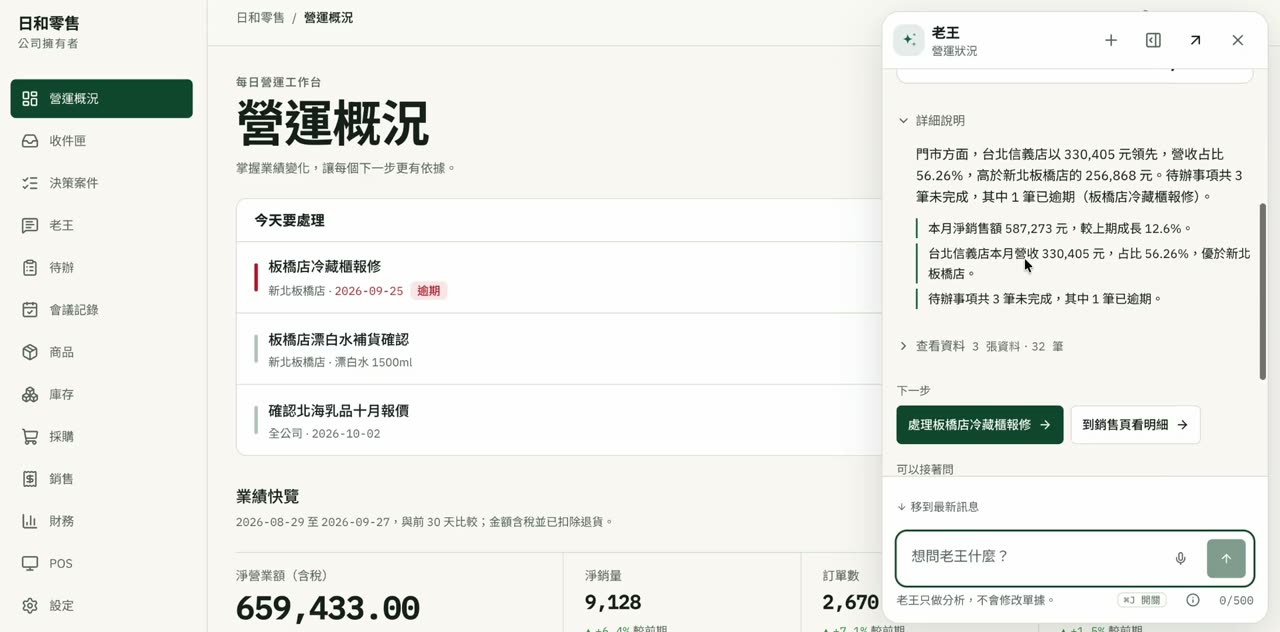Click the 待辦事項共 3 筆未完成 quote line
Viewport: 1280px width, 632px height.
pos(1045,298)
